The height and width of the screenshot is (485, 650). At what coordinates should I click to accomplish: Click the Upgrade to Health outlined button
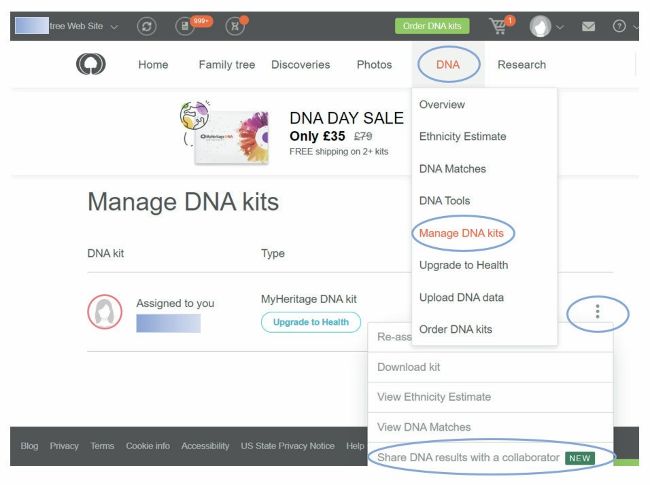click(x=311, y=322)
